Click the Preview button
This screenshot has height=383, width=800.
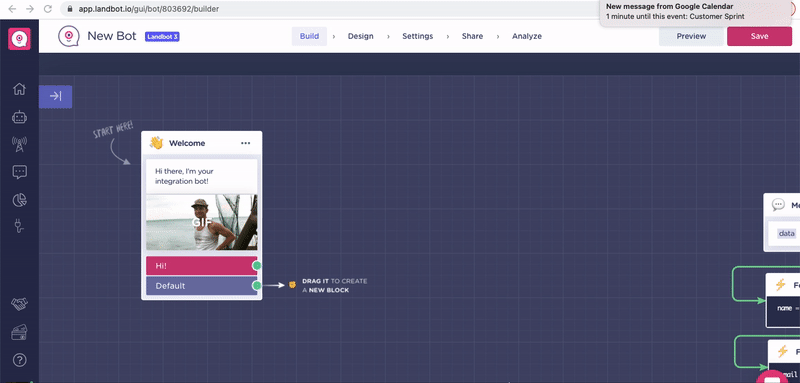click(691, 36)
